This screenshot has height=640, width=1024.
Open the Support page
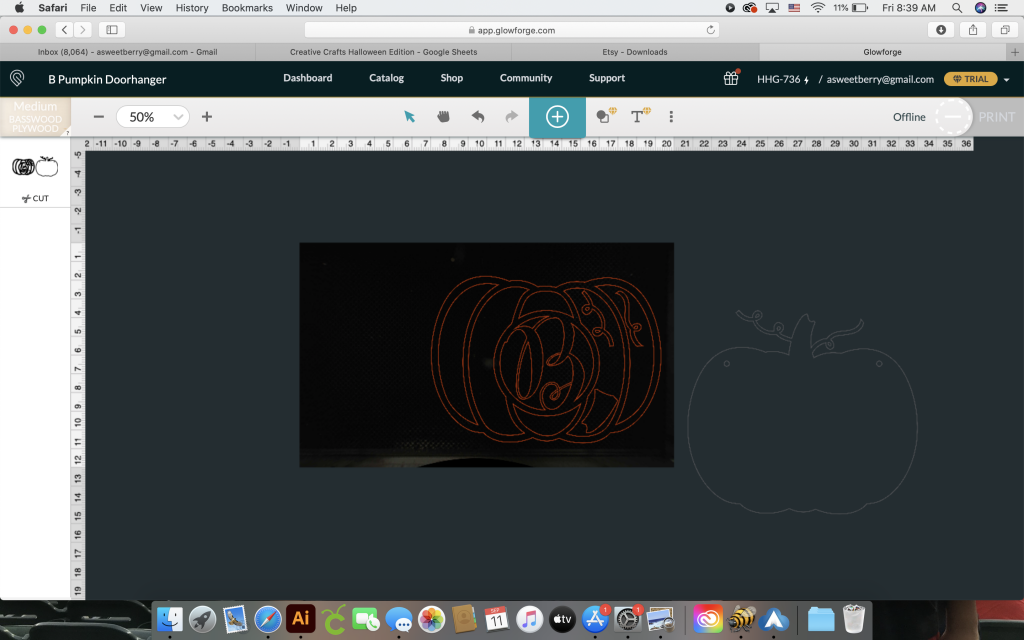click(607, 78)
